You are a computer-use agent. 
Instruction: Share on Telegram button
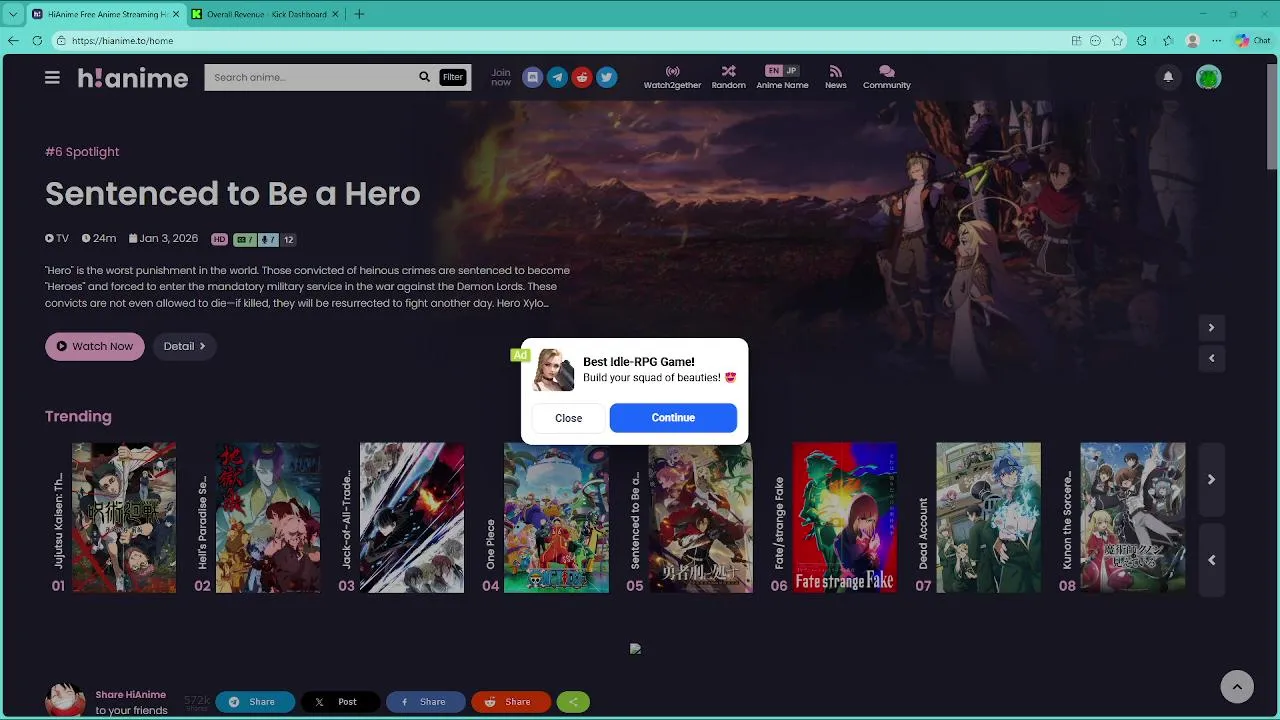(254, 702)
